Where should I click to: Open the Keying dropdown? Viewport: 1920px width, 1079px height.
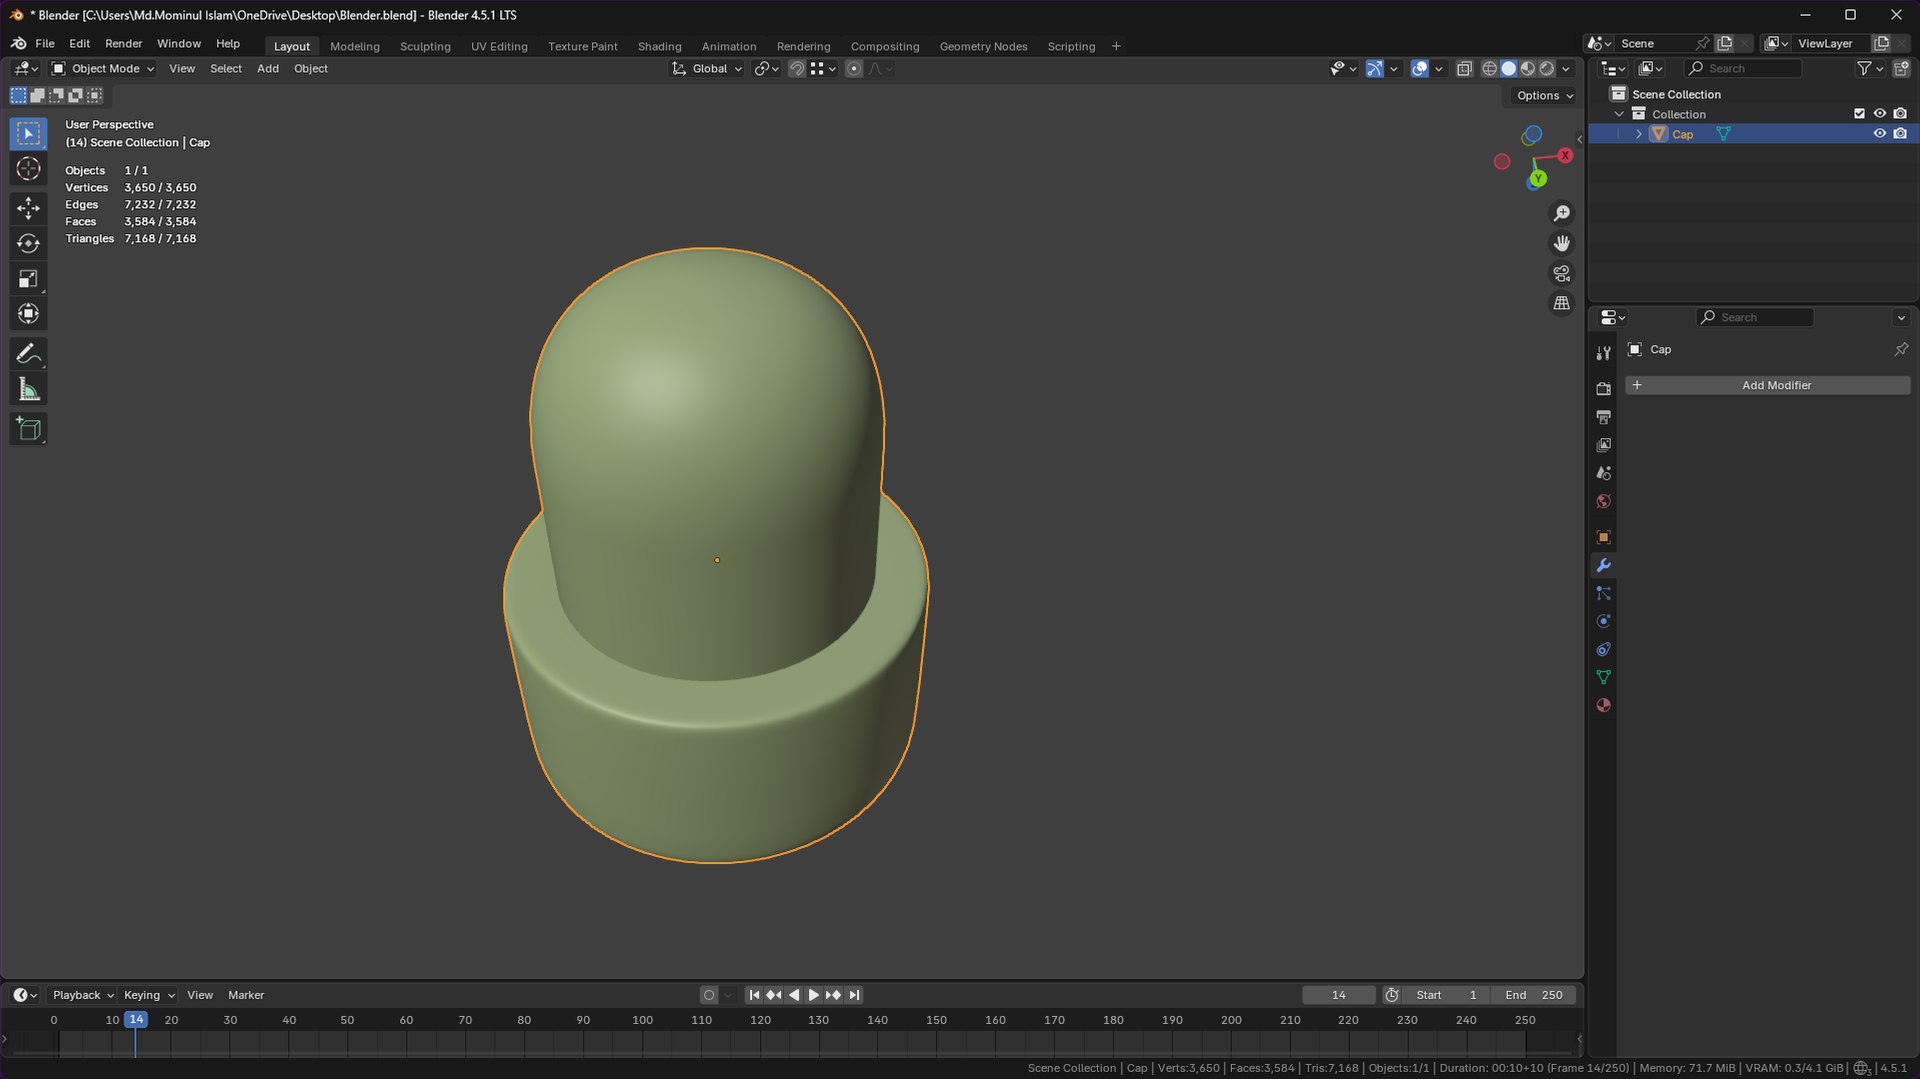(148, 995)
